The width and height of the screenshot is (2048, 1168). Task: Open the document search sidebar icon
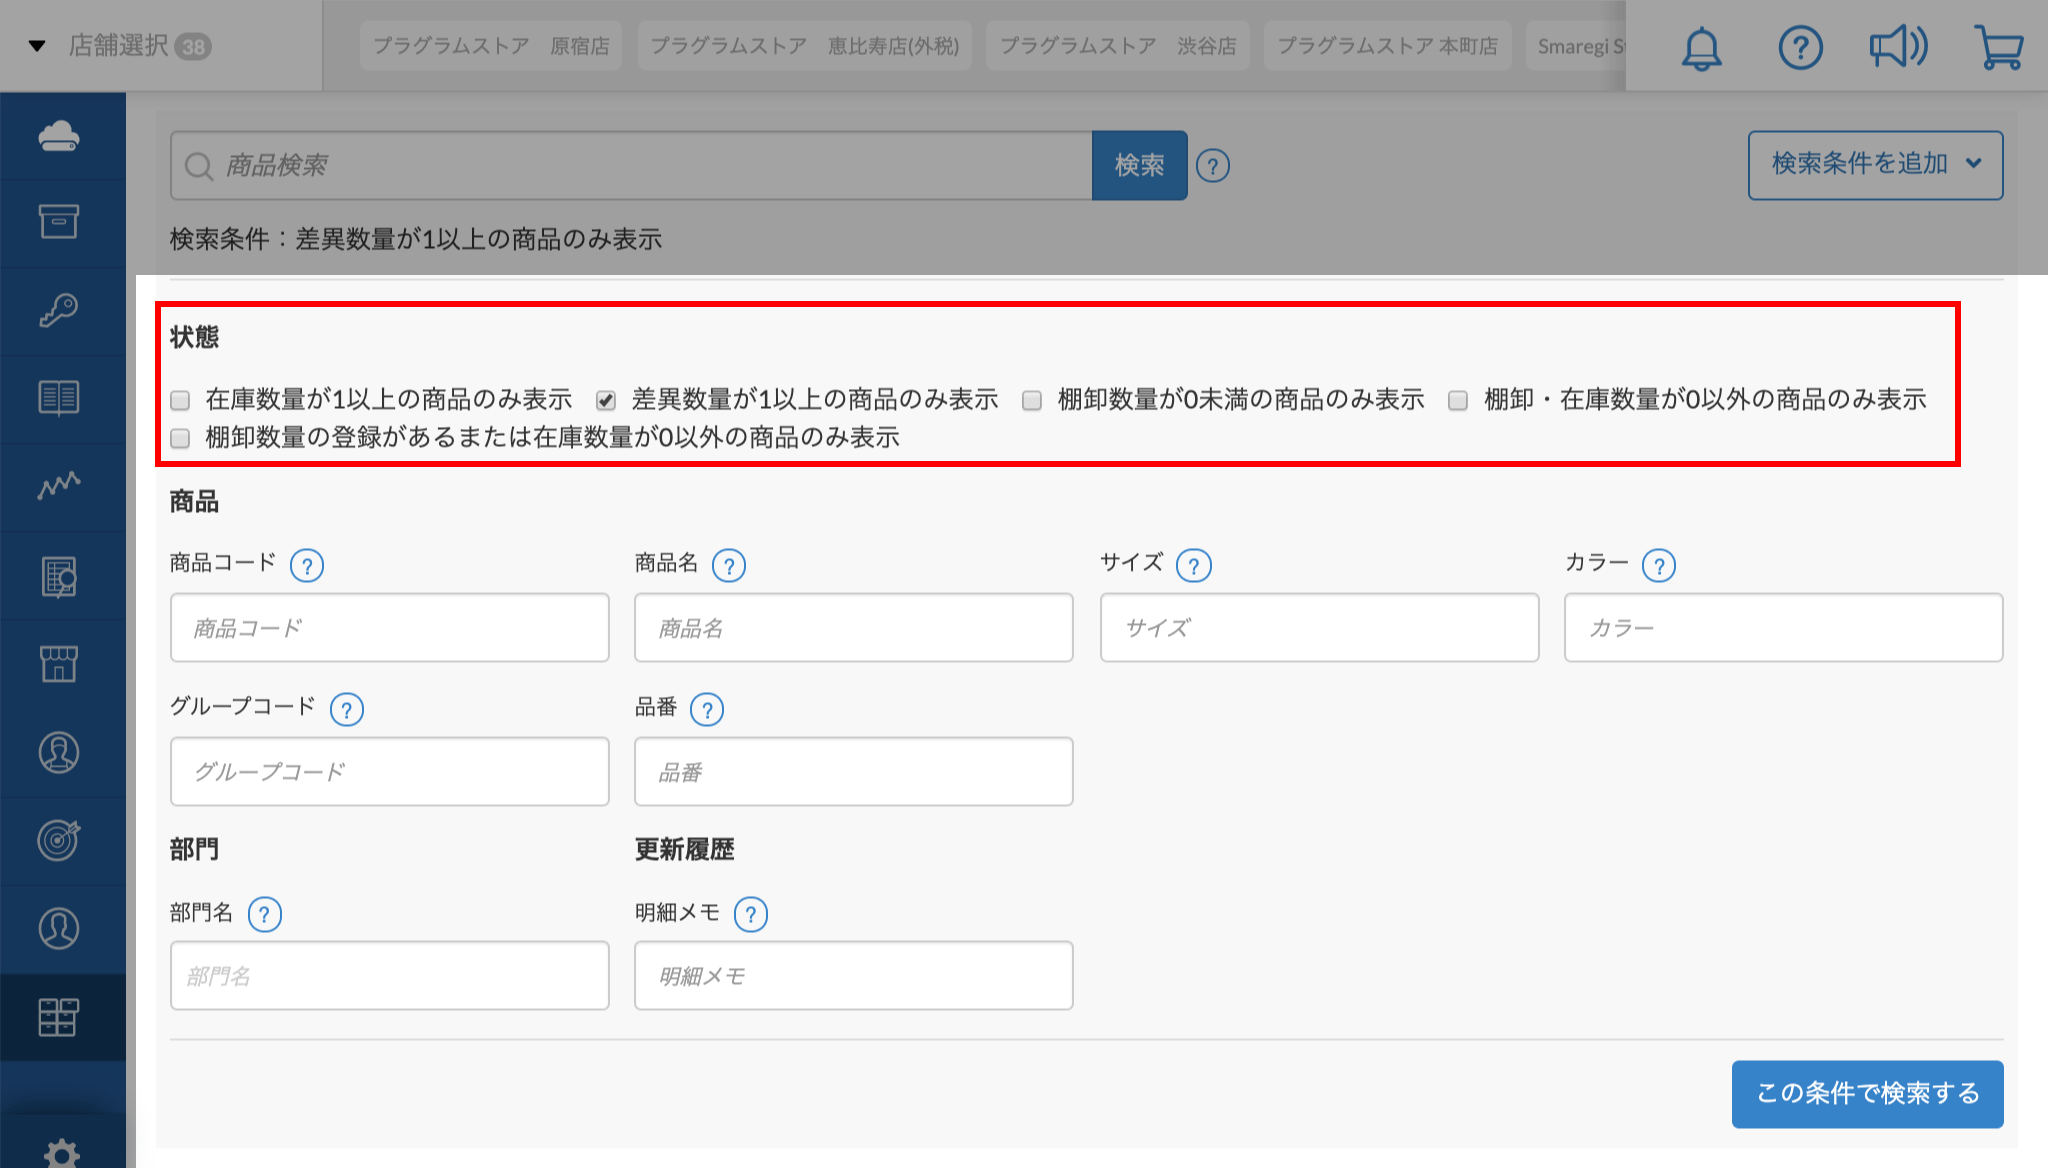59,577
